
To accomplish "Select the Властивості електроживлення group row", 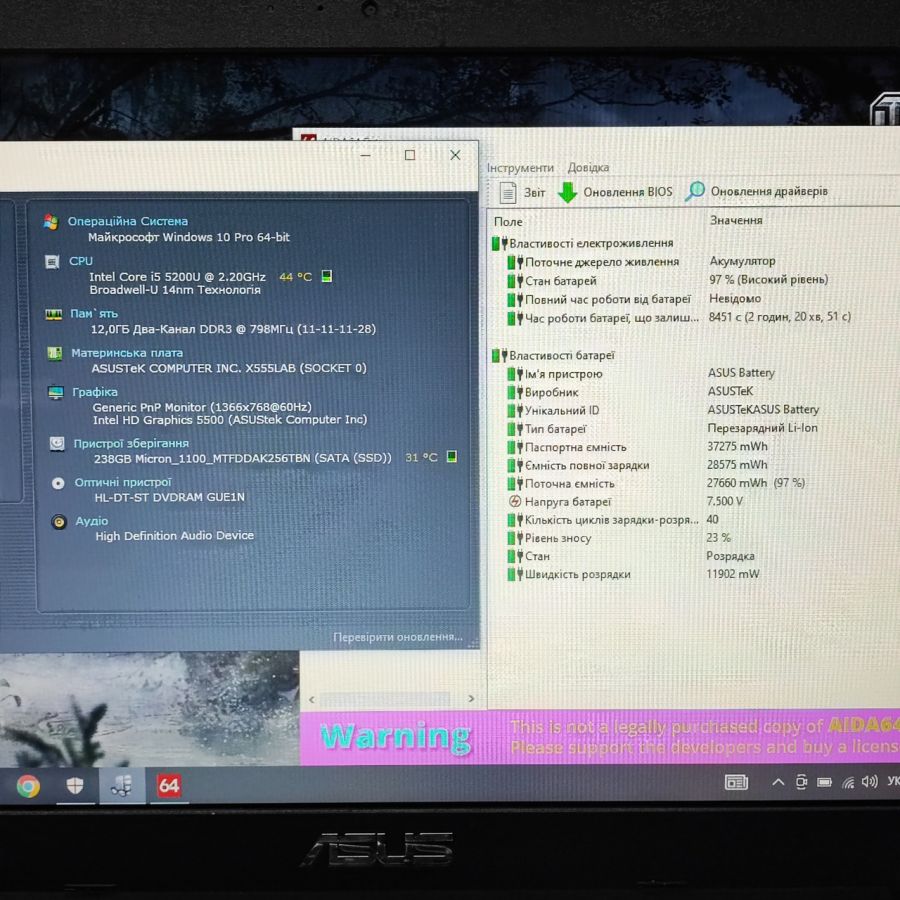I will pos(583,243).
